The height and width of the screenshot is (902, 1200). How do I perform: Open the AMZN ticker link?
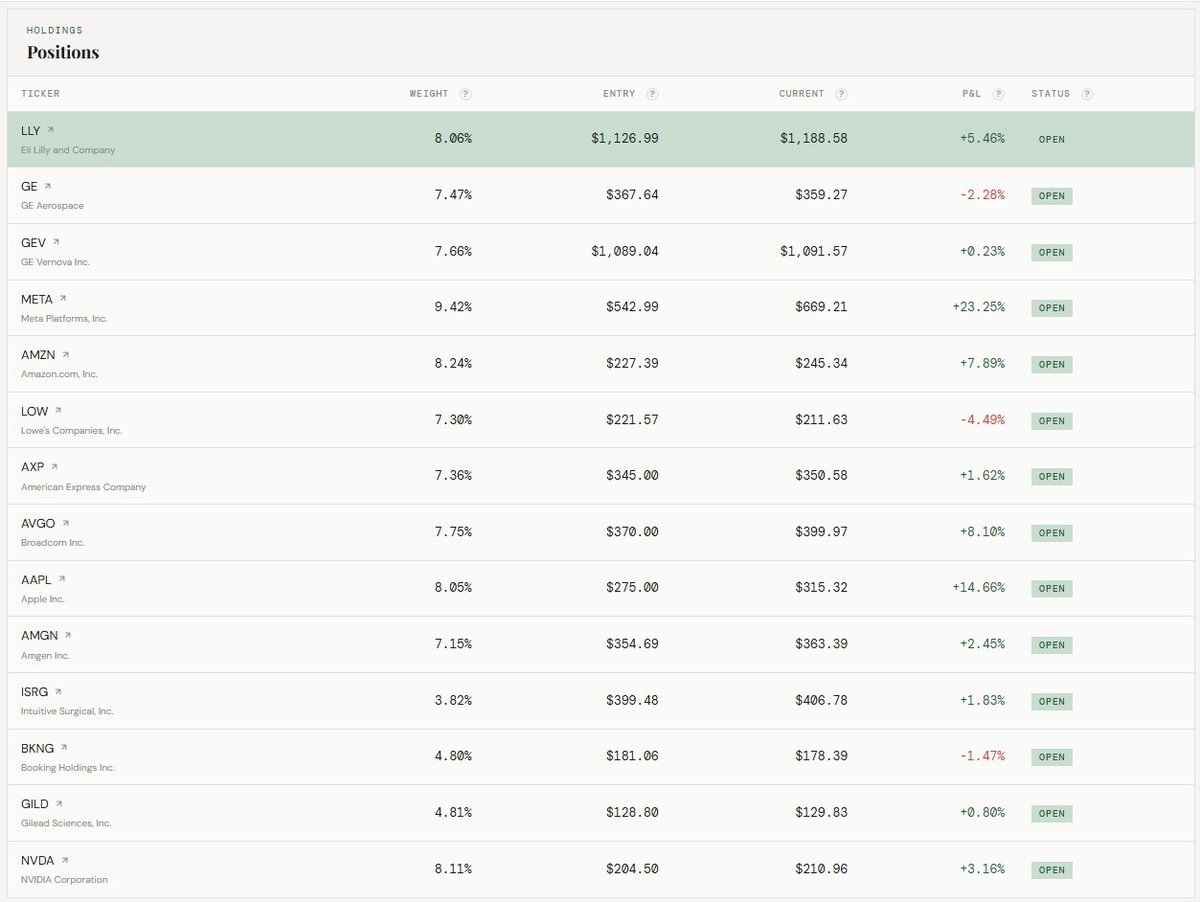[x=39, y=355]
